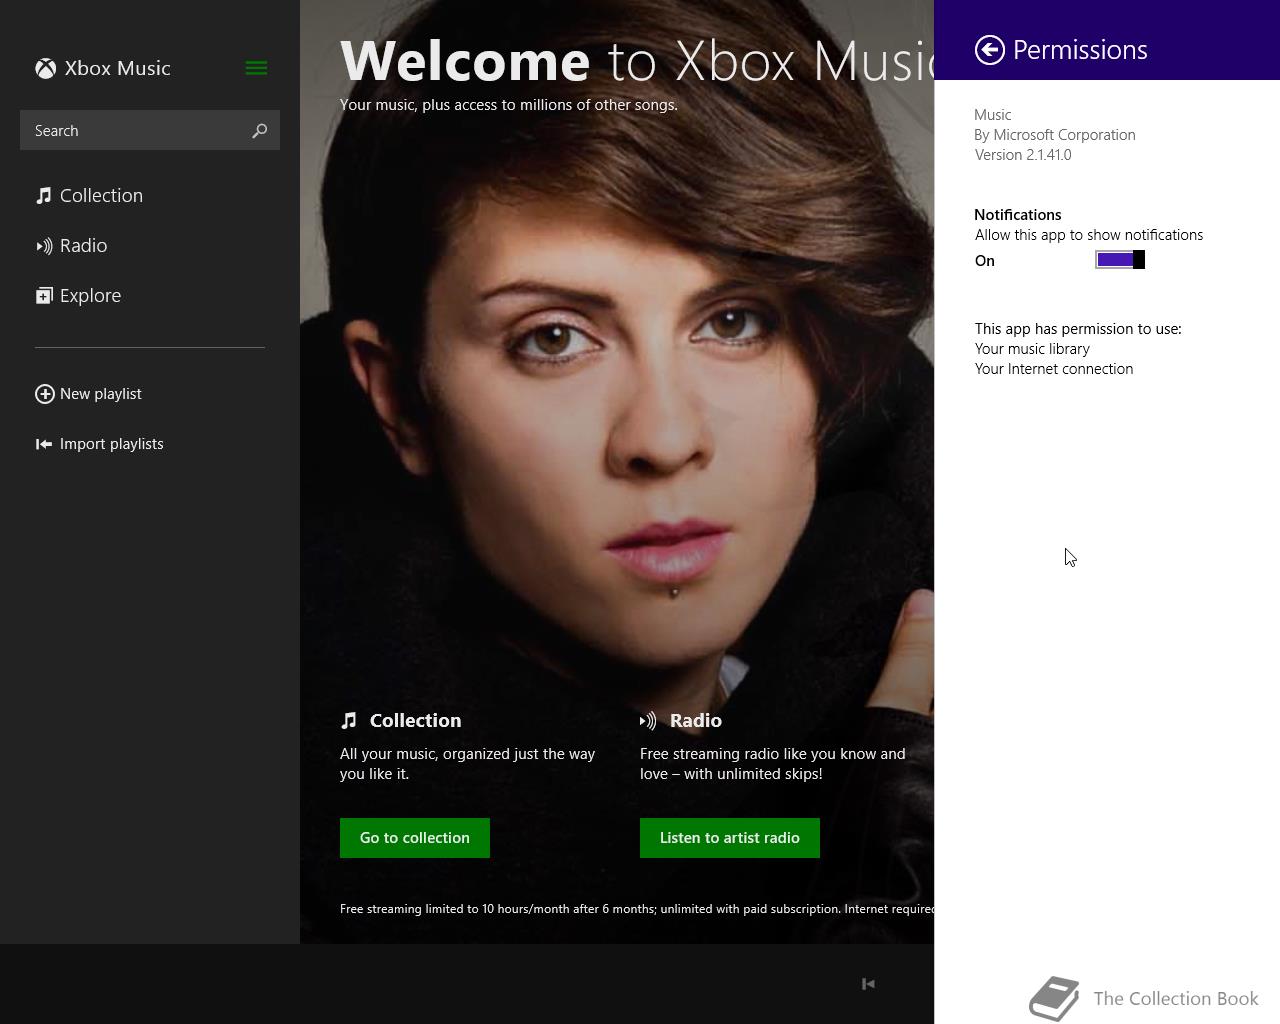This screenshot has height=1024, width=1280.
Task: Click the Collection heading music note icon
Action: [x=349, y=720]
